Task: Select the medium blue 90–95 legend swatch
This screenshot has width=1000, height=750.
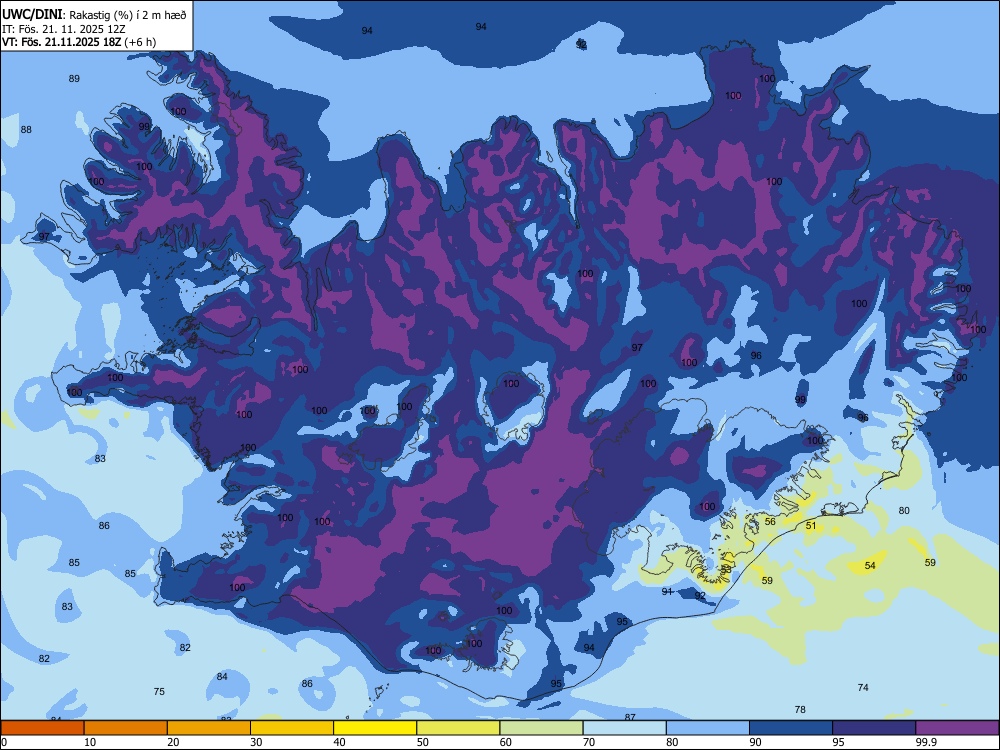Action: pos(791,728)
